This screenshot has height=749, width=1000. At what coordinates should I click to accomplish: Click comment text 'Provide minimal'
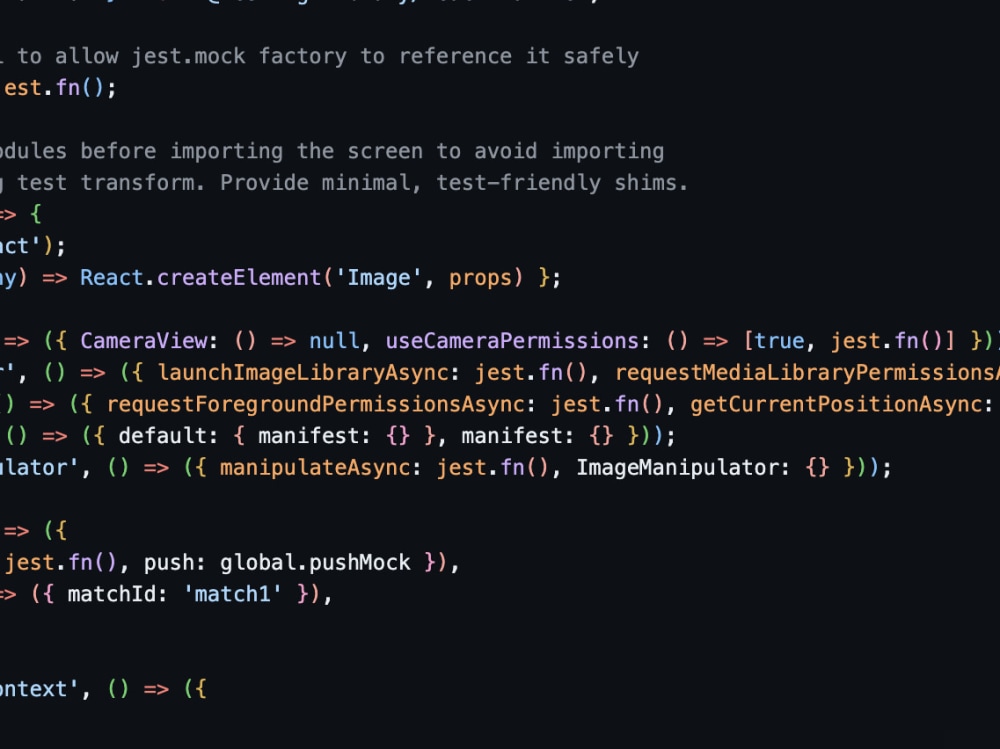coord(315,184)
